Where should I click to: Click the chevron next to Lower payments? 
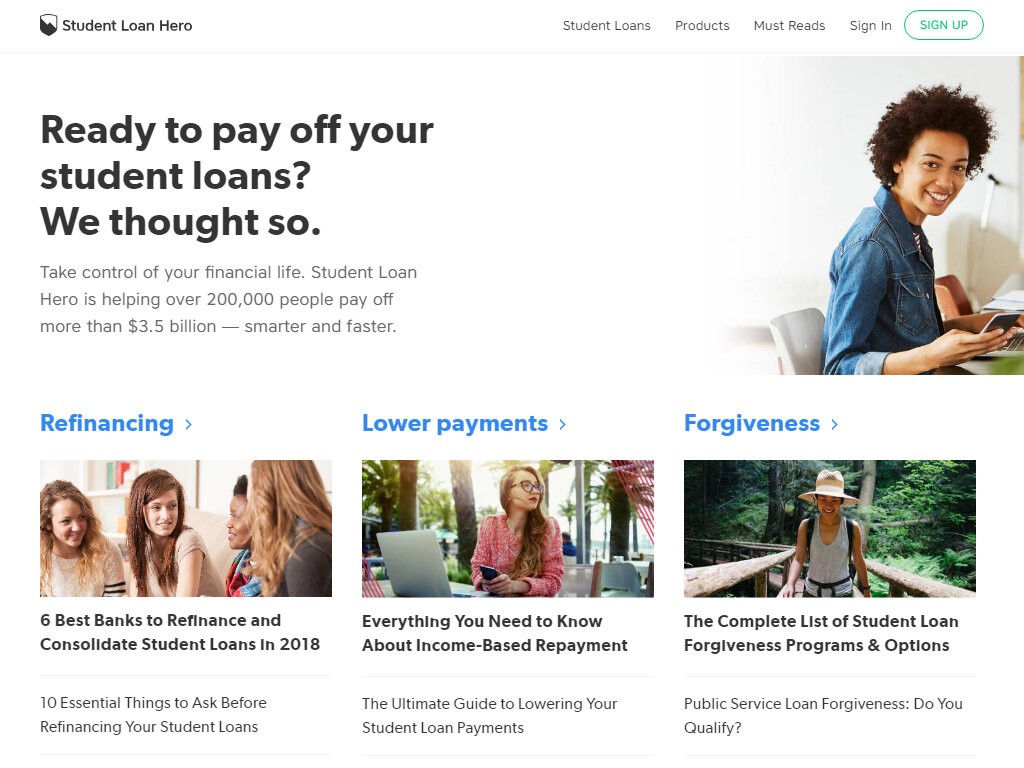(x=563, y=424)
